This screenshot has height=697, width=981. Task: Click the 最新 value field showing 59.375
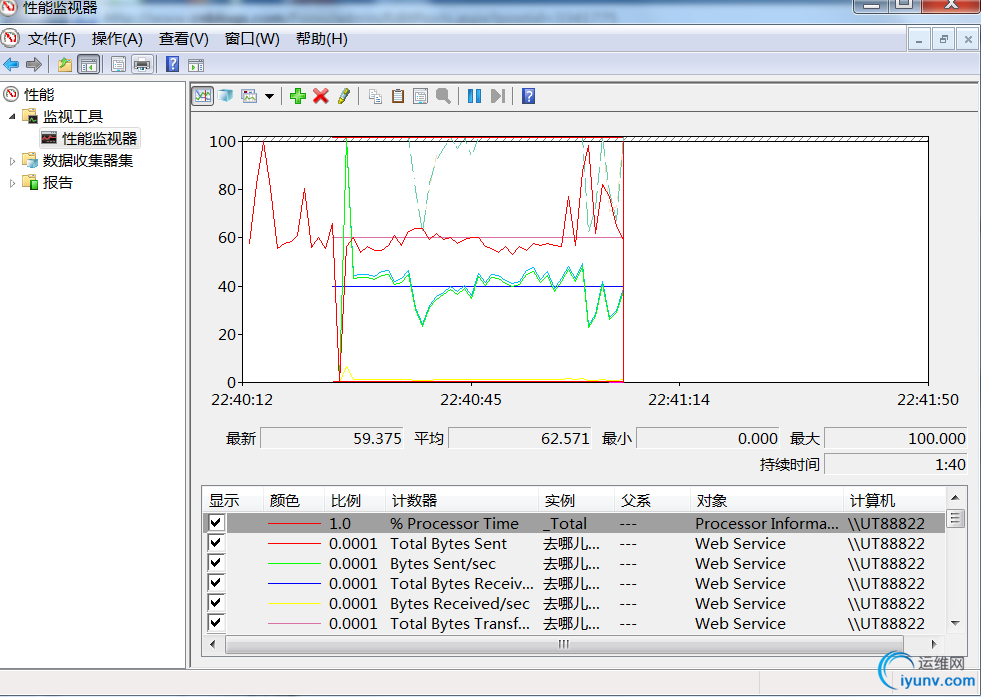point(332,438)
